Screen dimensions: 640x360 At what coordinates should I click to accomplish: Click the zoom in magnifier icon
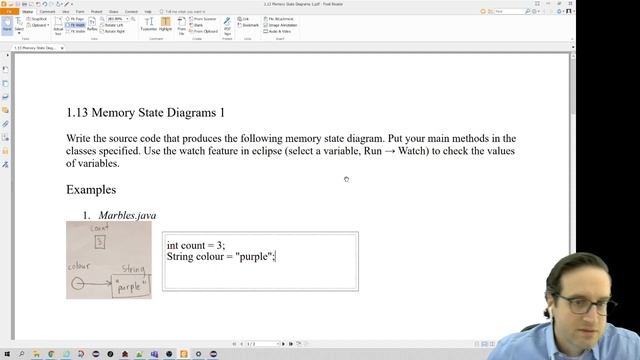[133, 19]
